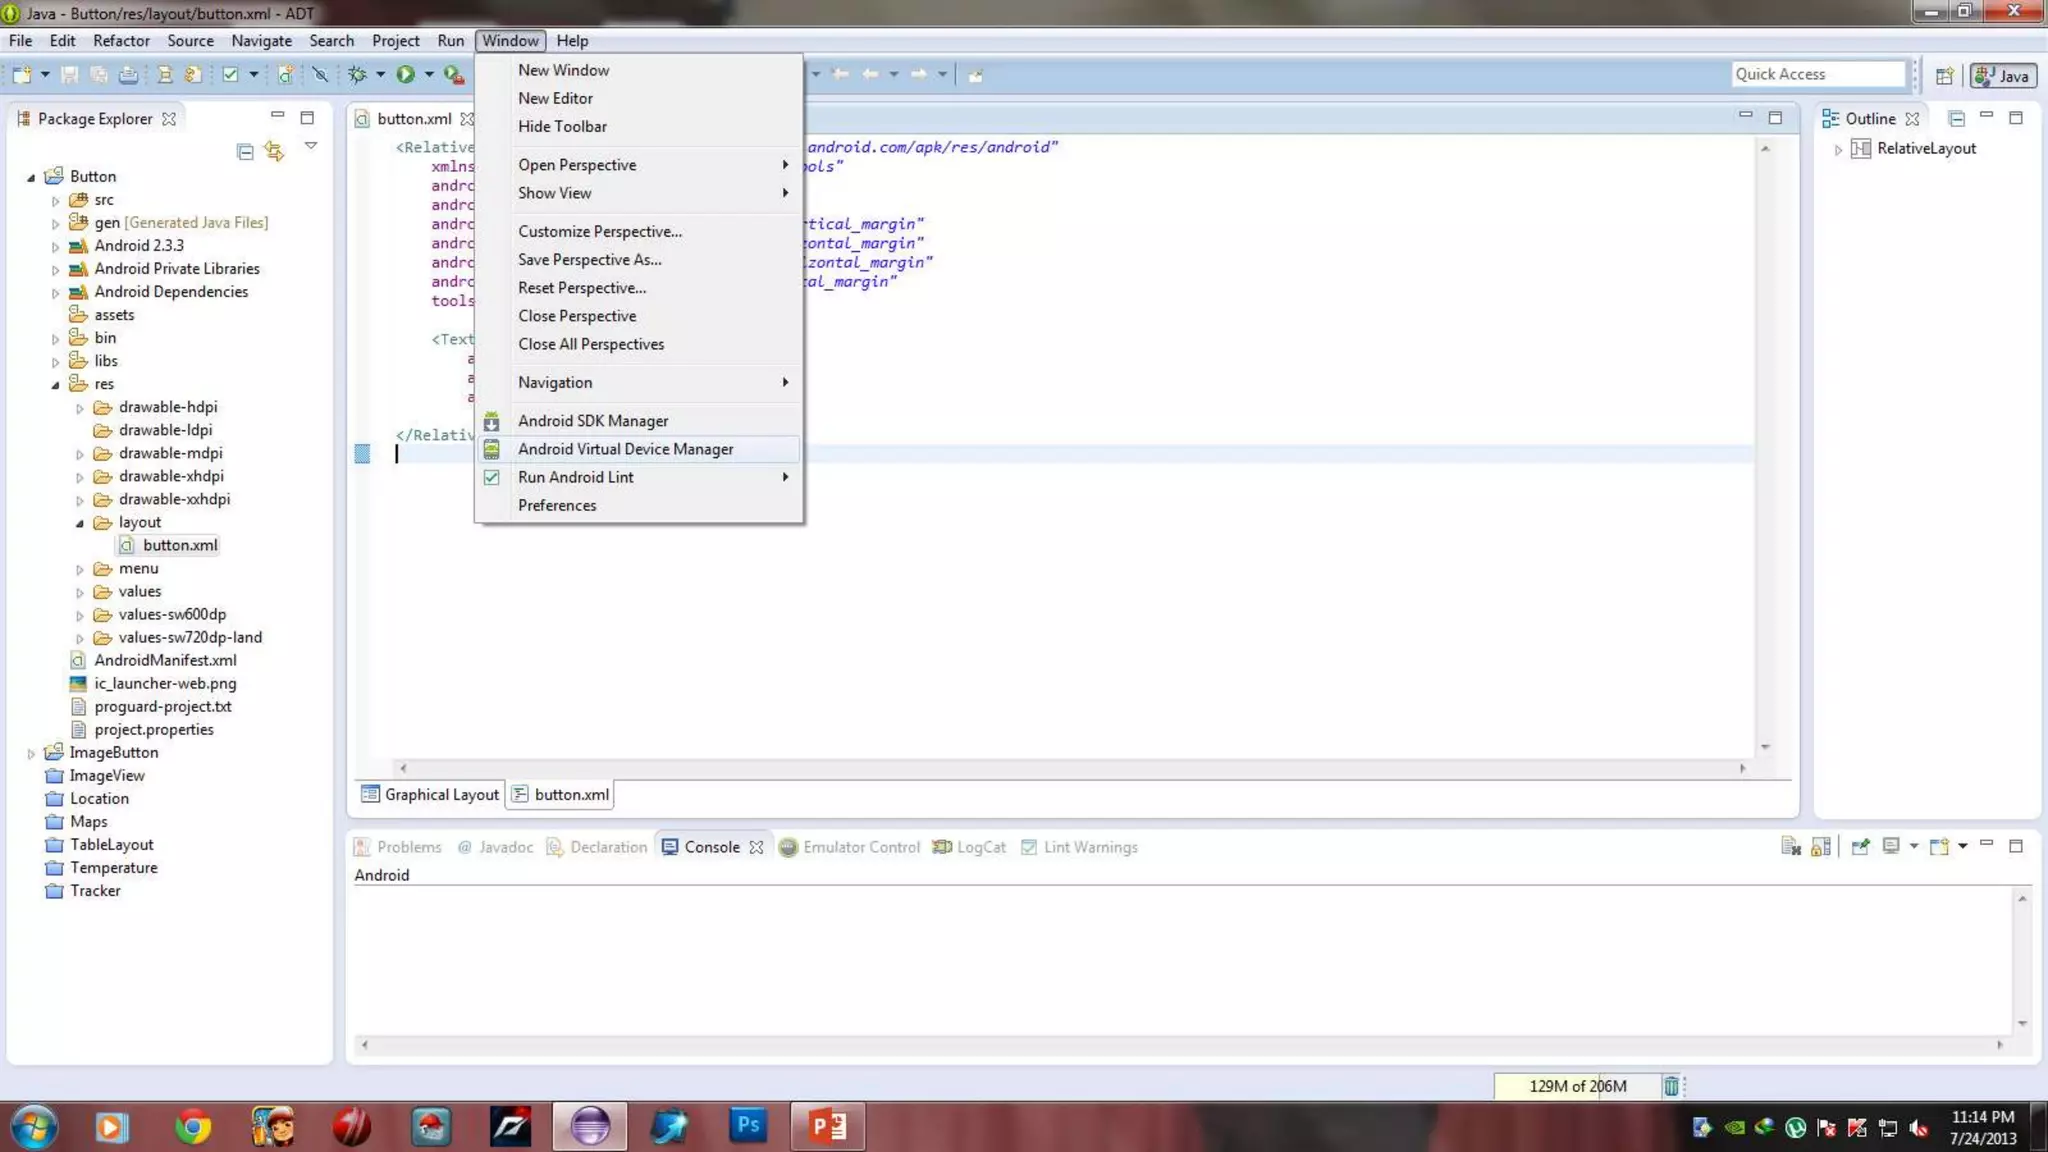Screen dimensions: 2048x1152
Task: Click the green Run button in the toolbar
Action: (405, 74)
